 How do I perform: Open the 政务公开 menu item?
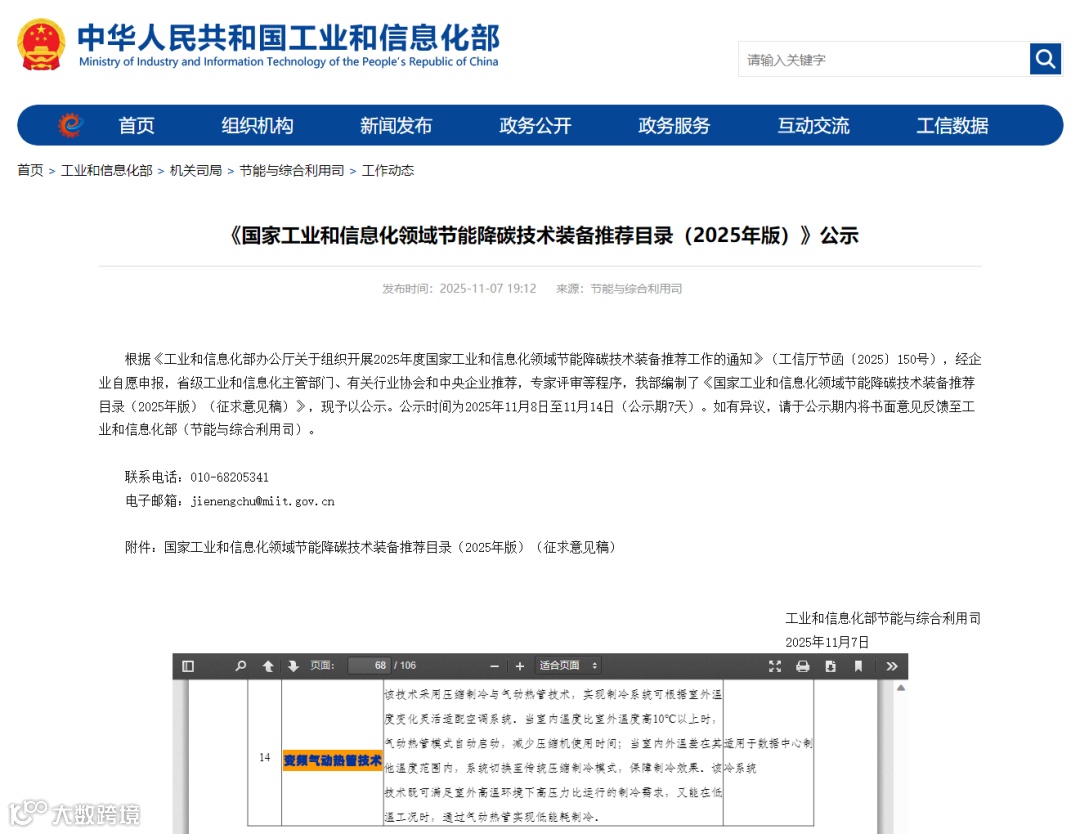click(x=535, y=125)
